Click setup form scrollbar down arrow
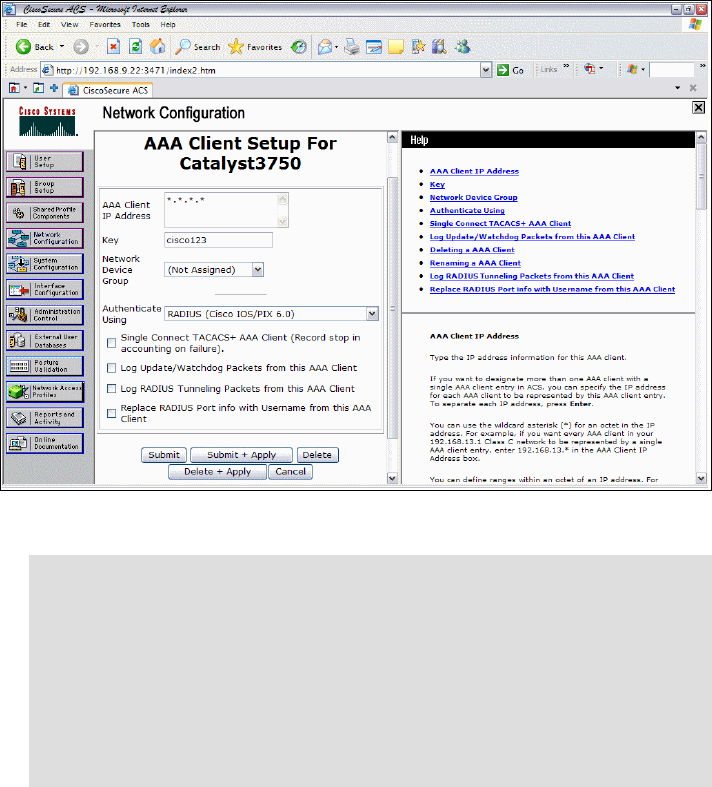Image resolution: width=712 pixels, height=787 pixels. point(392,478)
